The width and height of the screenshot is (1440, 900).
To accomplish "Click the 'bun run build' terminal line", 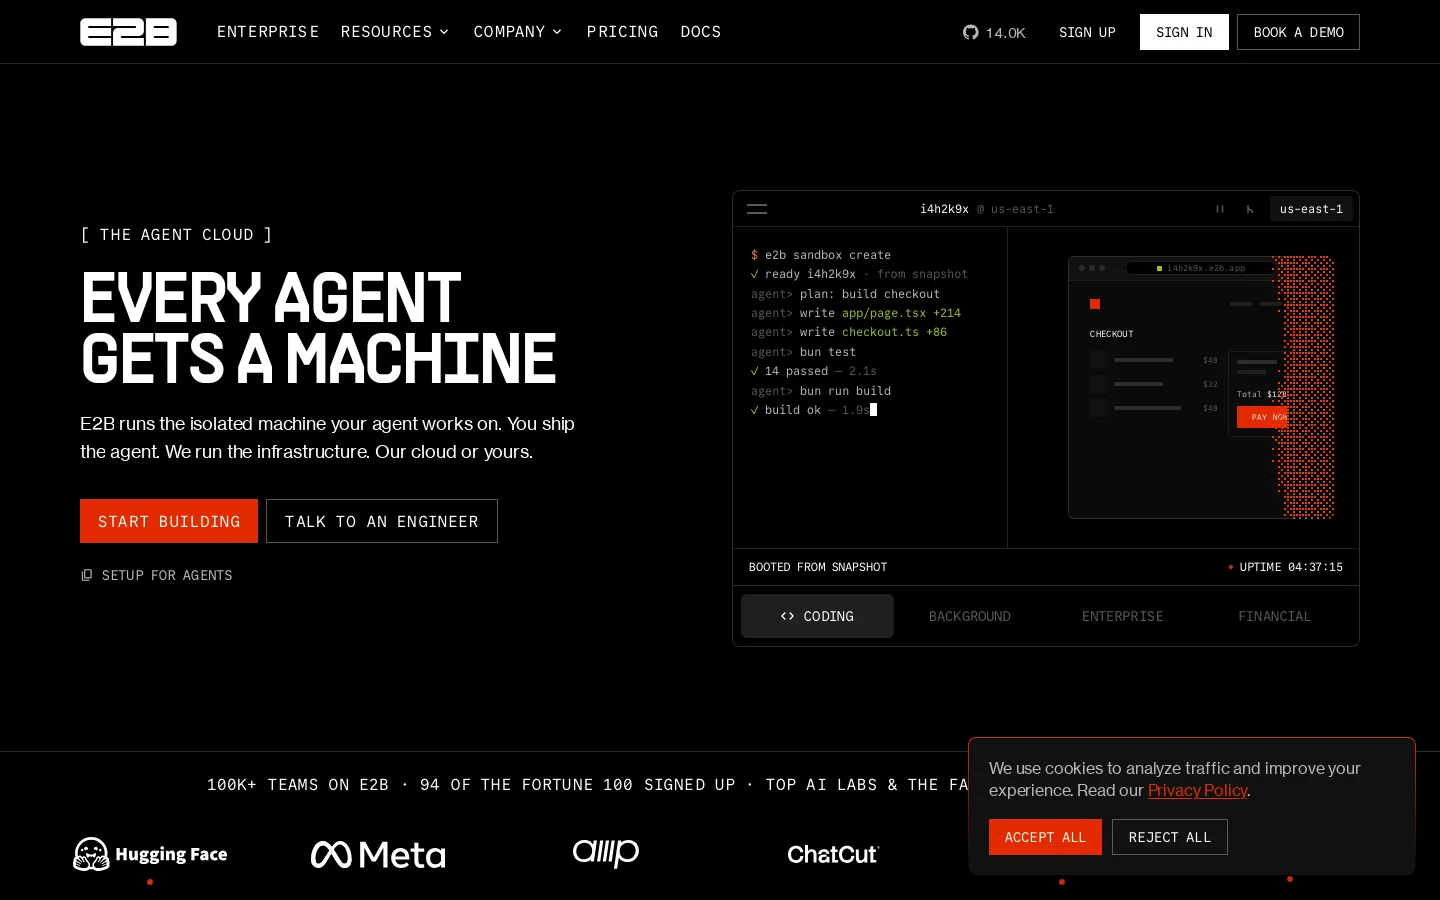I will pos(821,391).
